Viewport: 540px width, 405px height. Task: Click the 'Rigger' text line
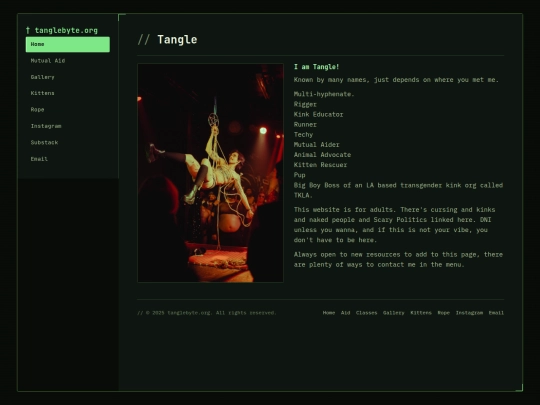click(305, 104)
